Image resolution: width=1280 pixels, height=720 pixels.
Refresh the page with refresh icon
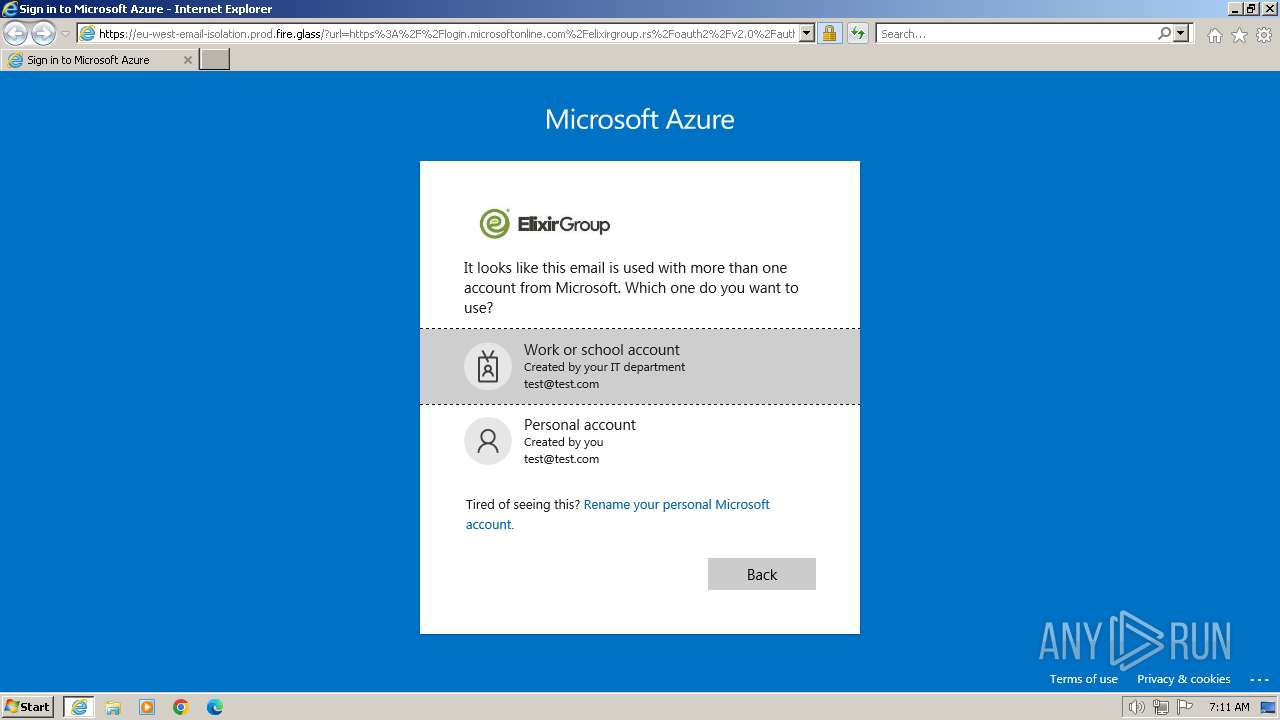pyautogui.click(x=858, y=34)
